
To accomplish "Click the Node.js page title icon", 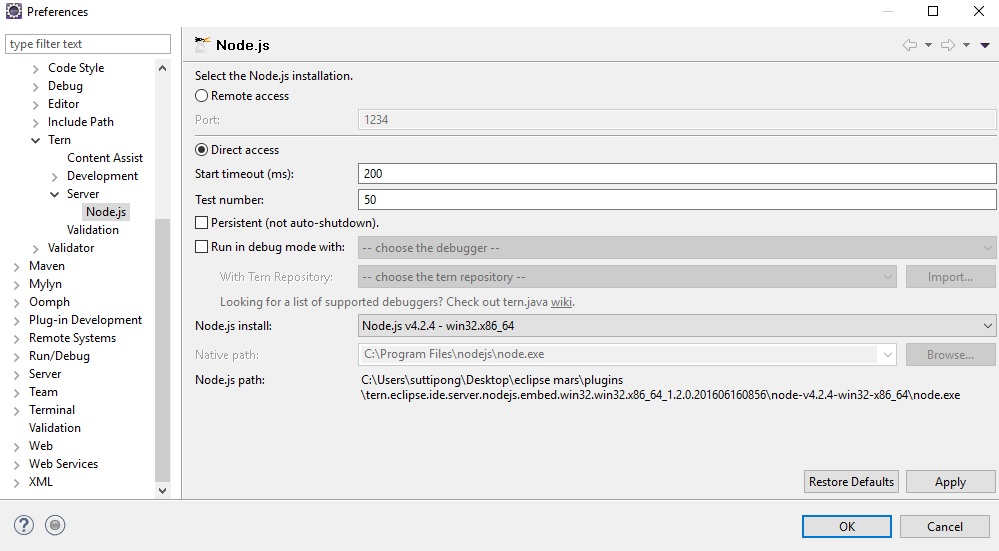I will (202, 45).
